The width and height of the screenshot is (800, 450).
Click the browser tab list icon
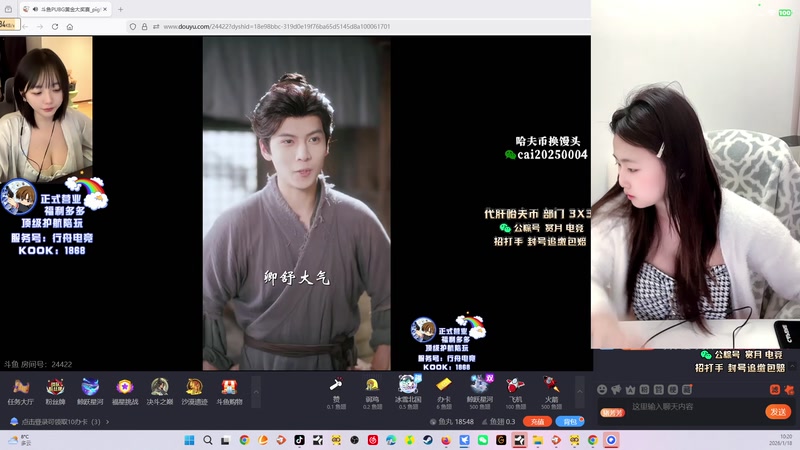[x=8, y=9]
